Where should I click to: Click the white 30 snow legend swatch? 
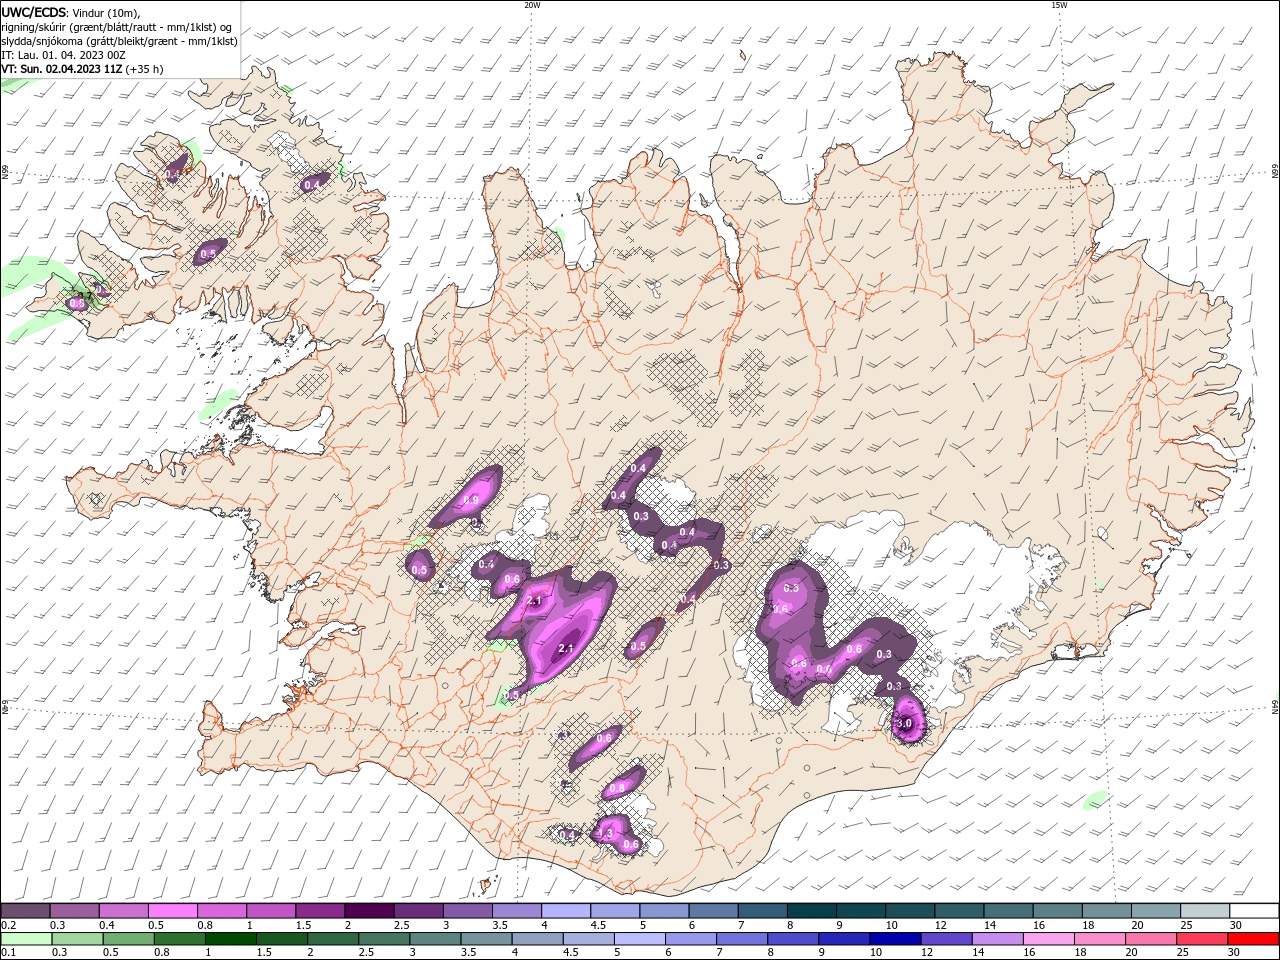click(1255, 911)
